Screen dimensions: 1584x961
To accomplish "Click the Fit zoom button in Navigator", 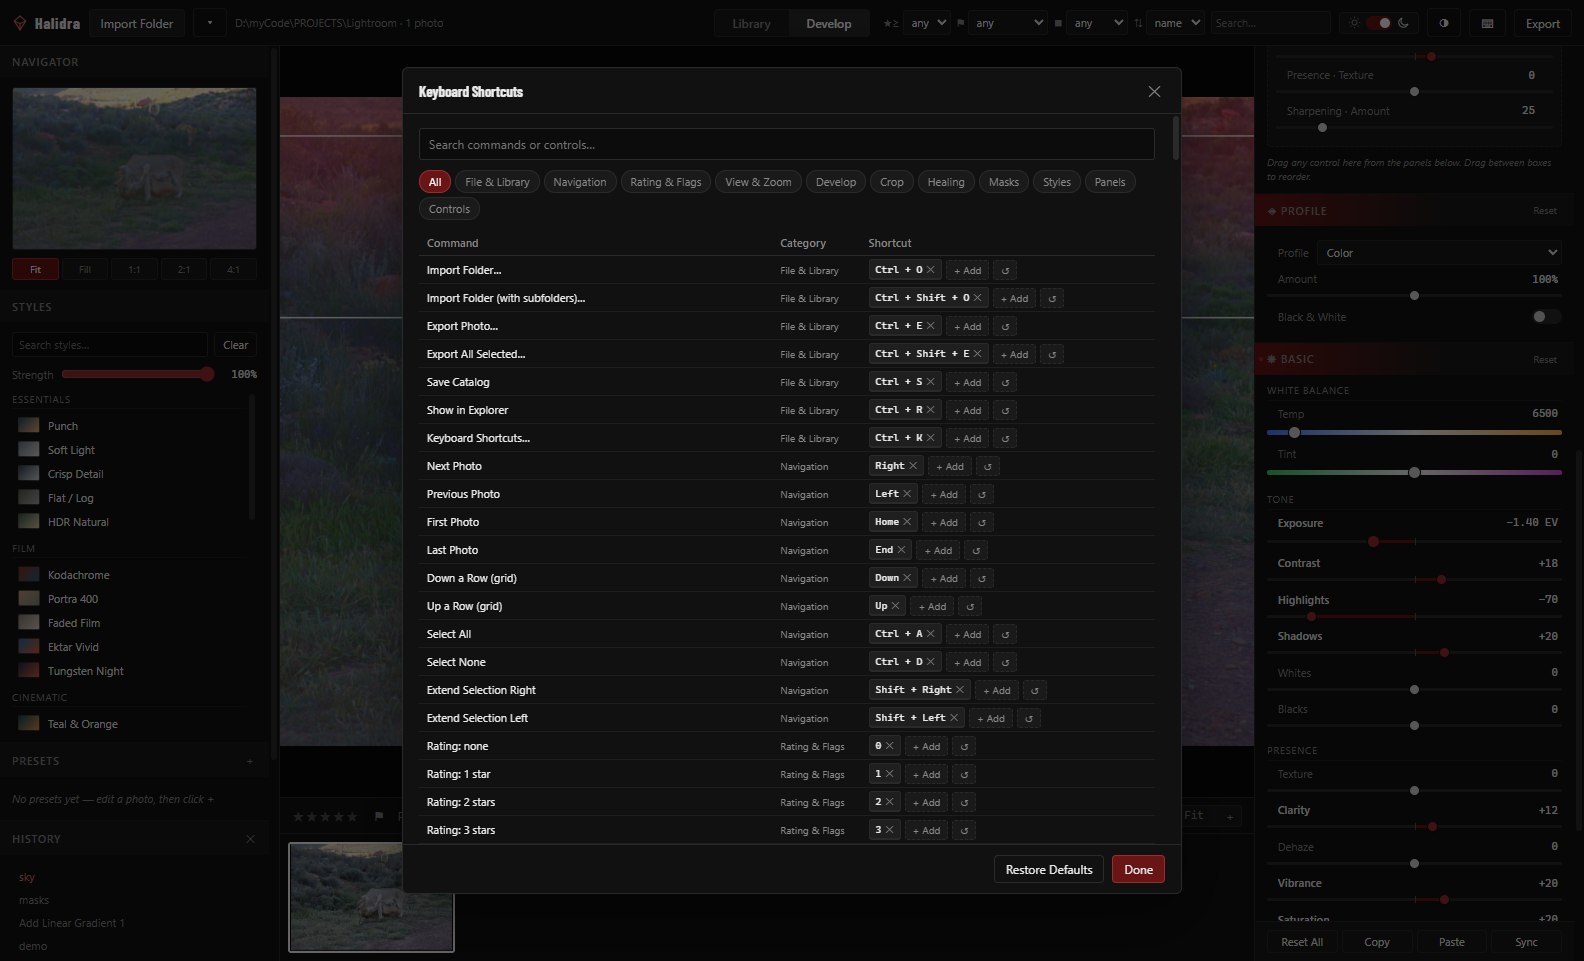I will pyautogui.click(x=35, y=269).
